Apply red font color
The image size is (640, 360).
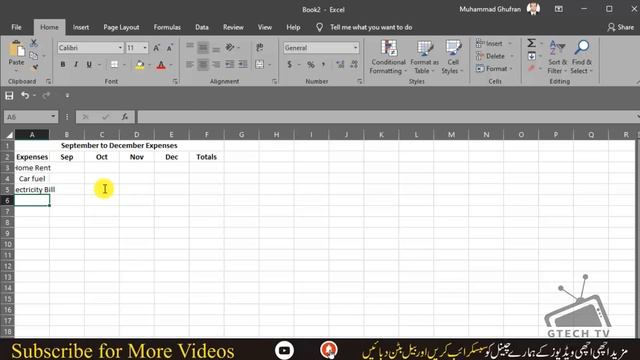click(x=161, y=65)
